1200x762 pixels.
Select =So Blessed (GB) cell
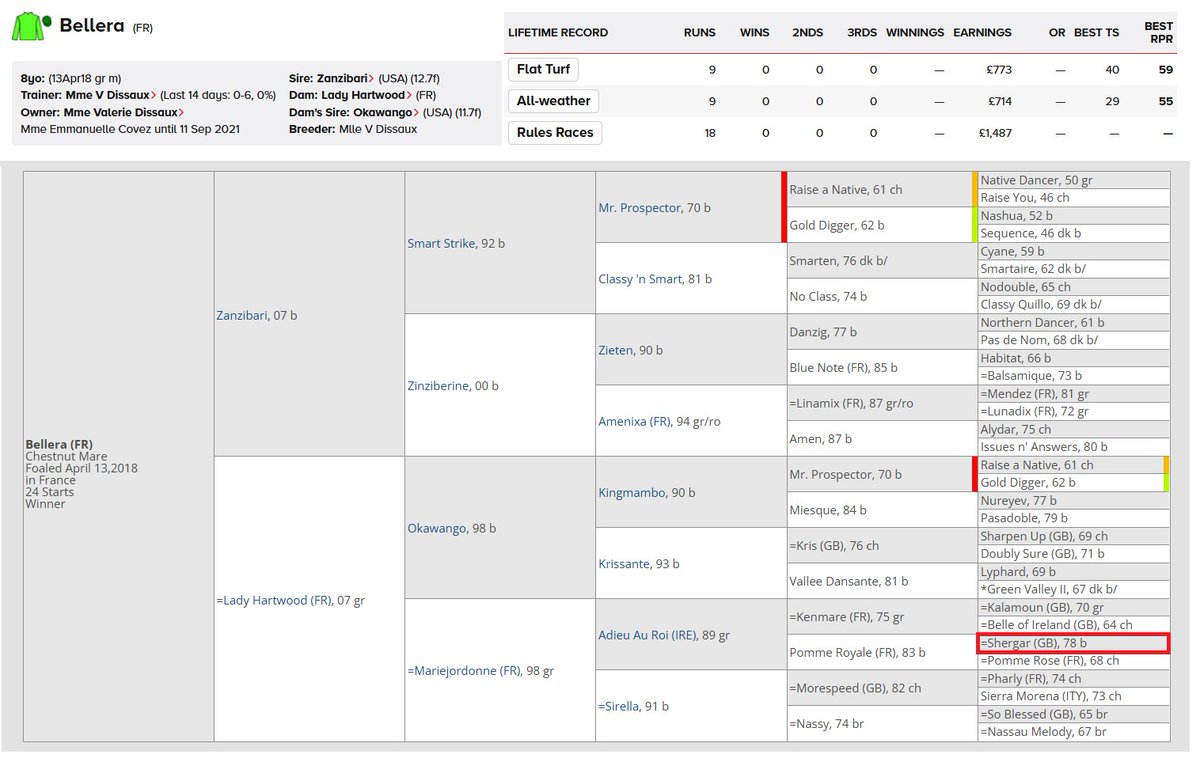(1074, 714)
